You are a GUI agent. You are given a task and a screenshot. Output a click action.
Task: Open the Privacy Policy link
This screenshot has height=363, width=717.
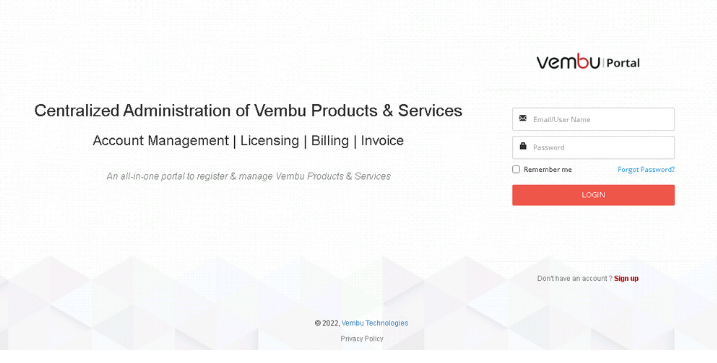point(362,339)
